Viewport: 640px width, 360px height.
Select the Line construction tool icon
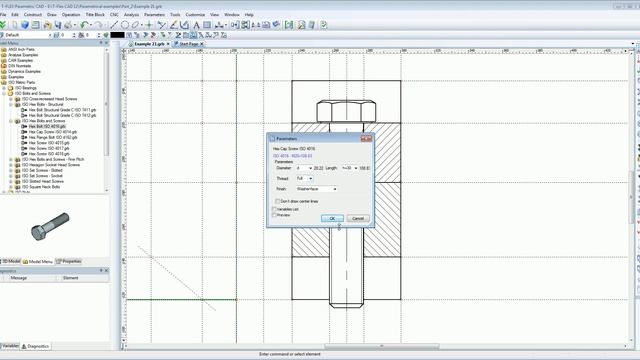pos(114,25)
